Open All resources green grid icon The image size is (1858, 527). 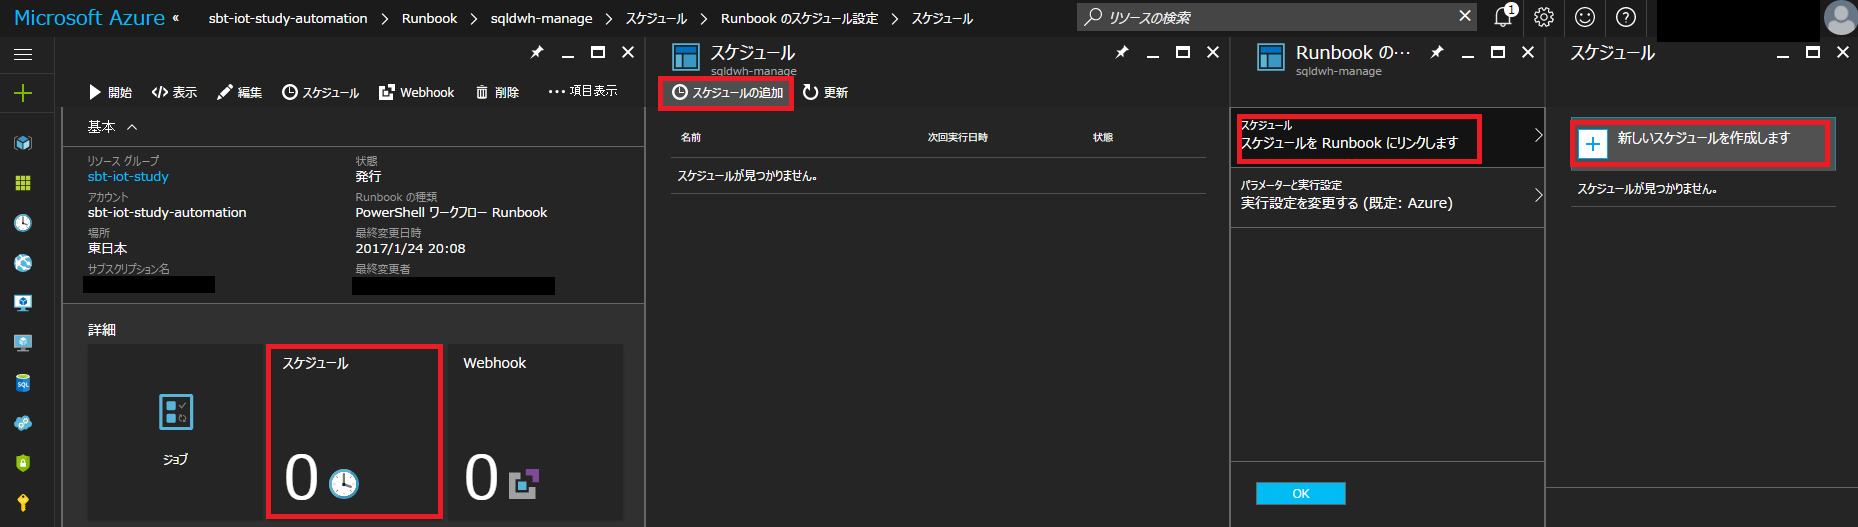coord(23,183)
